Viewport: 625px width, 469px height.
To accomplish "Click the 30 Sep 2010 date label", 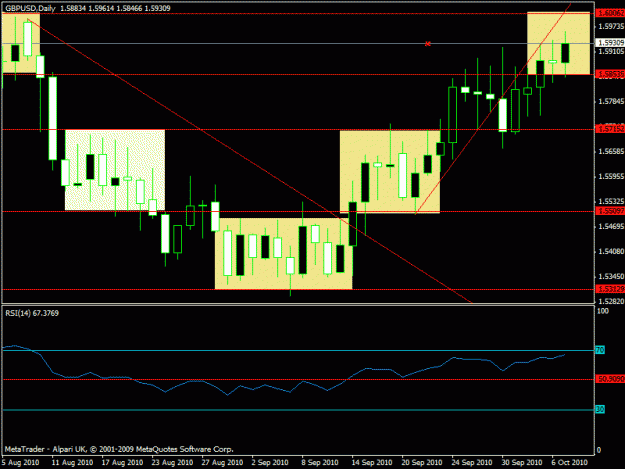I will pos(521,462).
